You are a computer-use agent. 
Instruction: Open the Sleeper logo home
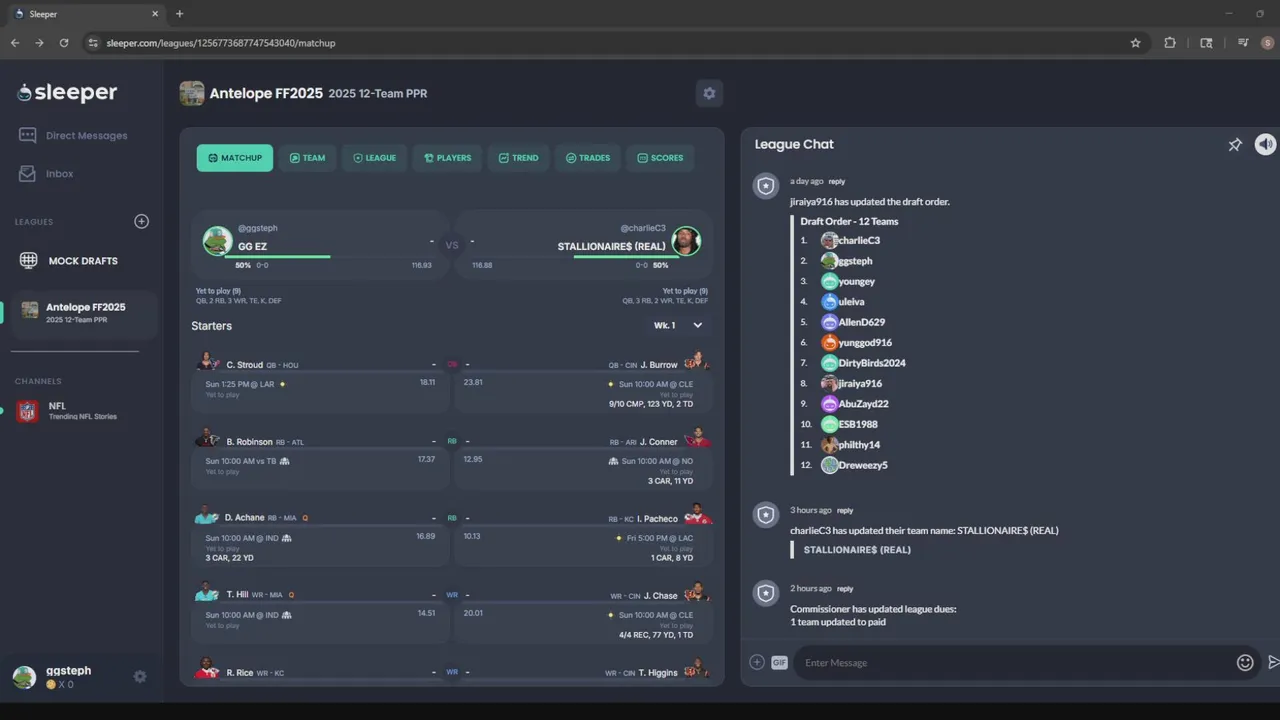(x=67, y=93)
